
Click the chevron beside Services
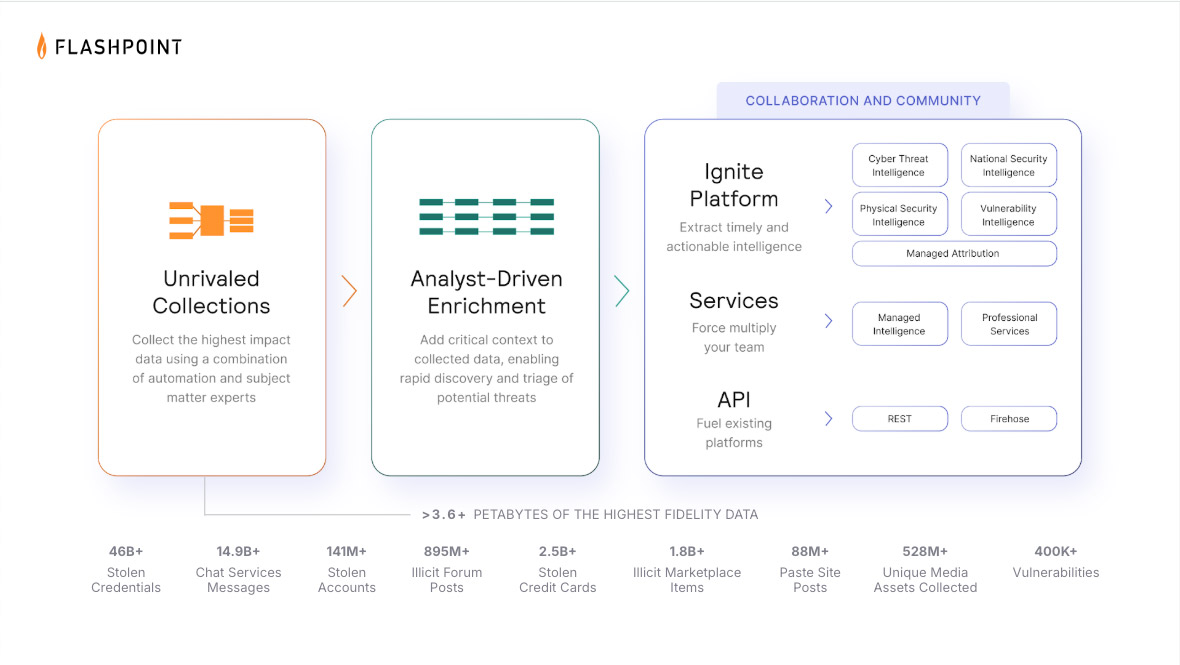829,321
